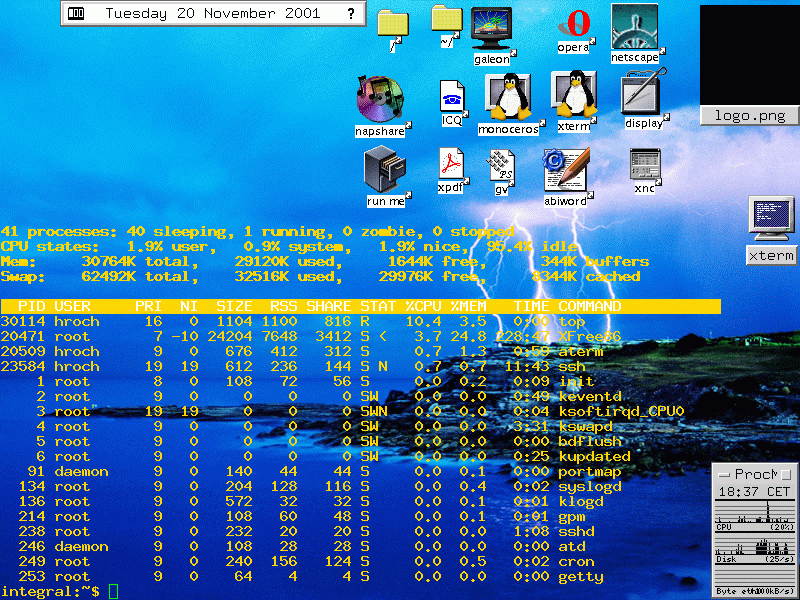This screenshot has height=600, width=800.
Task: Click the netscape ship wheel icon
Action: [634, 26]
